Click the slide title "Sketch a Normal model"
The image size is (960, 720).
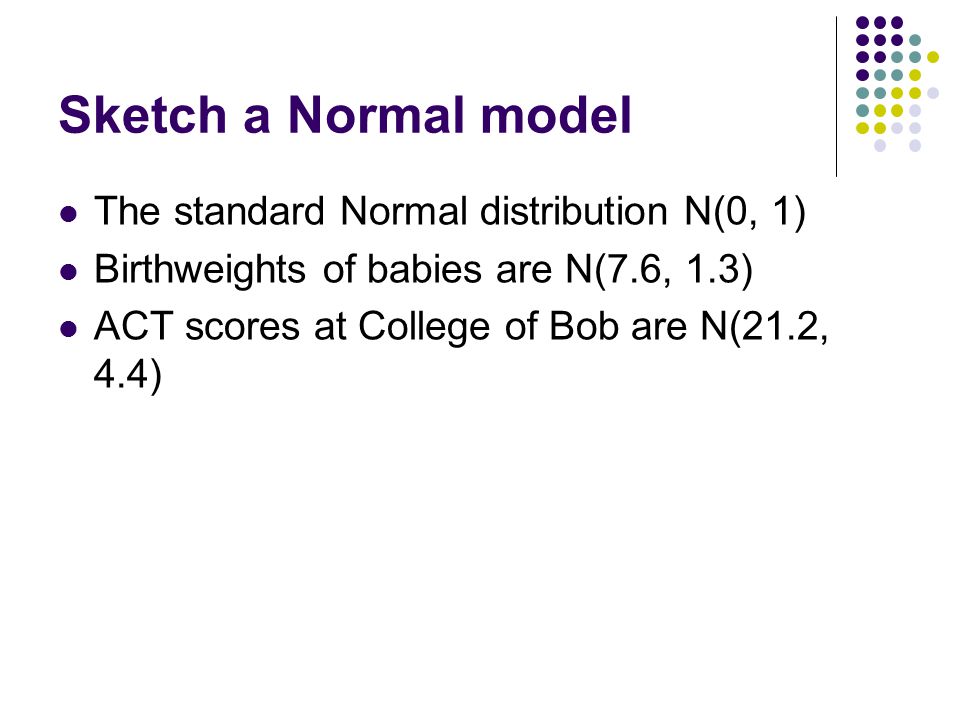[x=345, y=114]
